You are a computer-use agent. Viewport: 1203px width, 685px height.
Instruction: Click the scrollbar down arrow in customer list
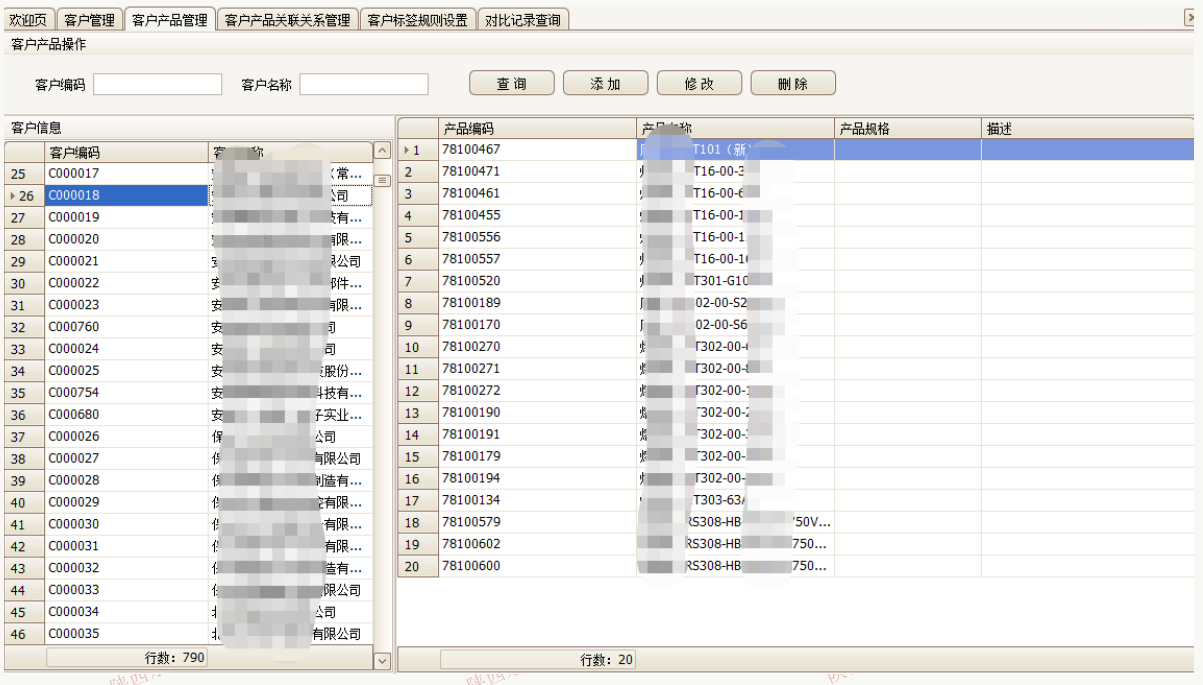(x=382, y=660)
